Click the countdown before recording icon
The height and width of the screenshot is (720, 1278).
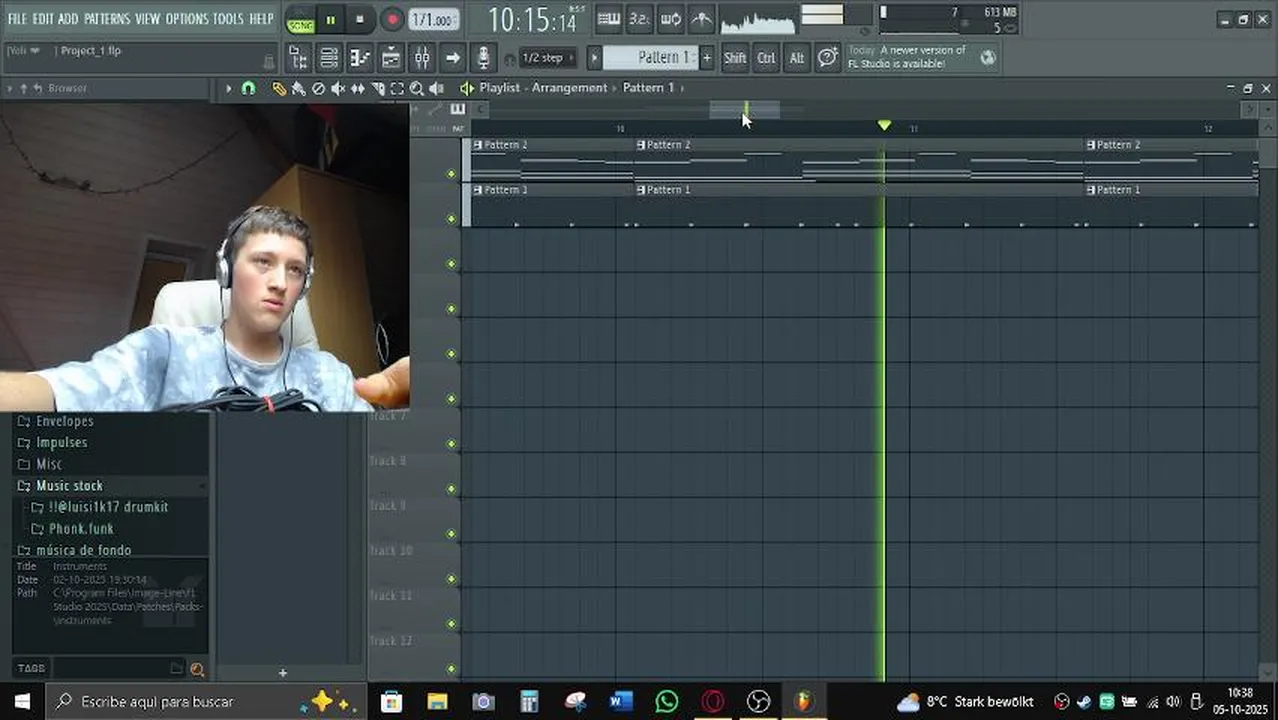tap(639, 19)
